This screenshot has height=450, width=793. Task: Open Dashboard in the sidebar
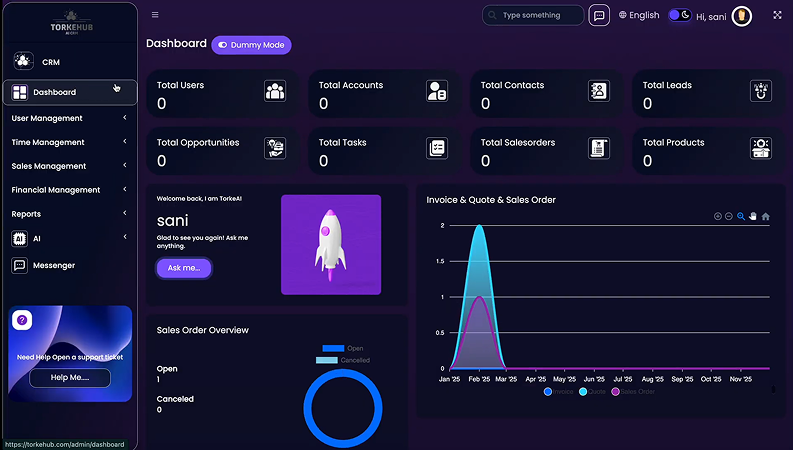tap(70, 92)
